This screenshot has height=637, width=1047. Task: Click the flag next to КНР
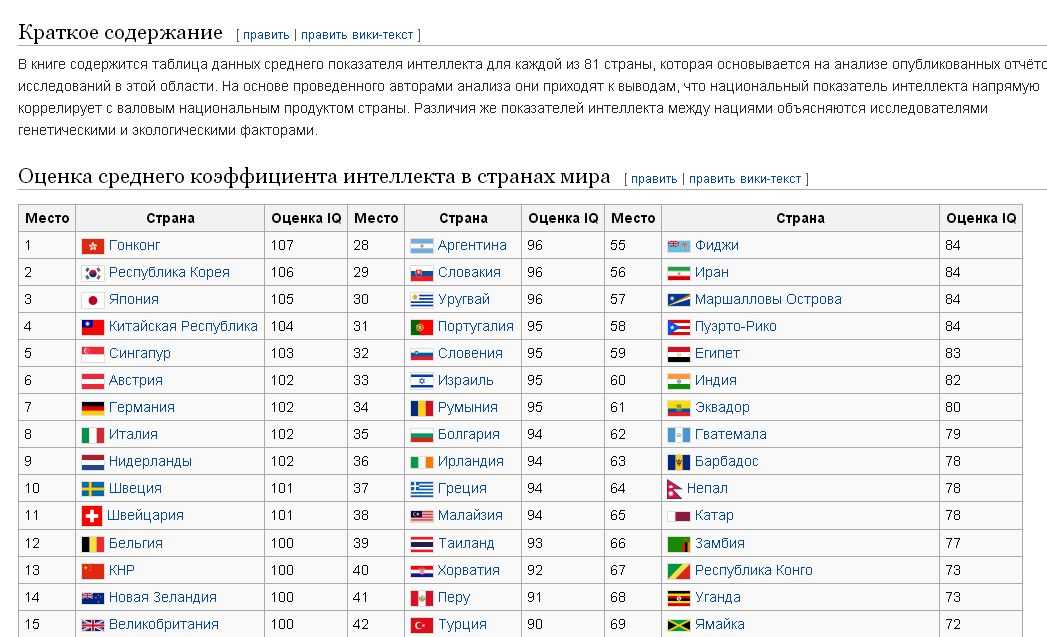[x=93, y=571]
